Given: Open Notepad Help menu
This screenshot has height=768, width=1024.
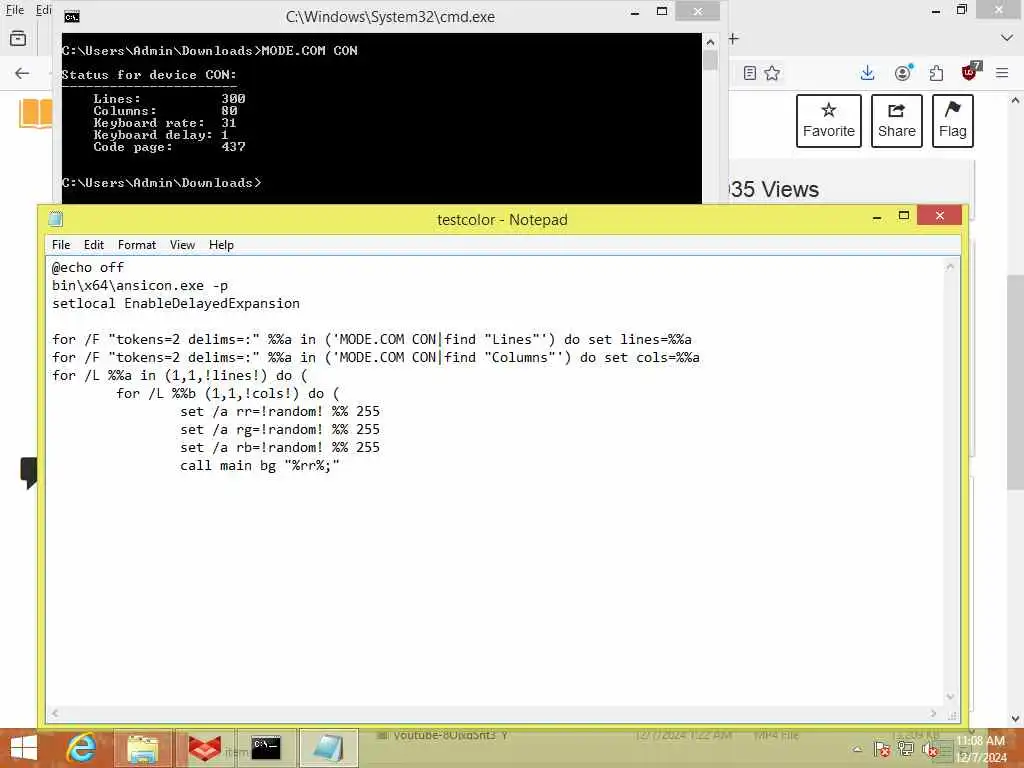Looking at the screenshot, I should click(221, 245).
